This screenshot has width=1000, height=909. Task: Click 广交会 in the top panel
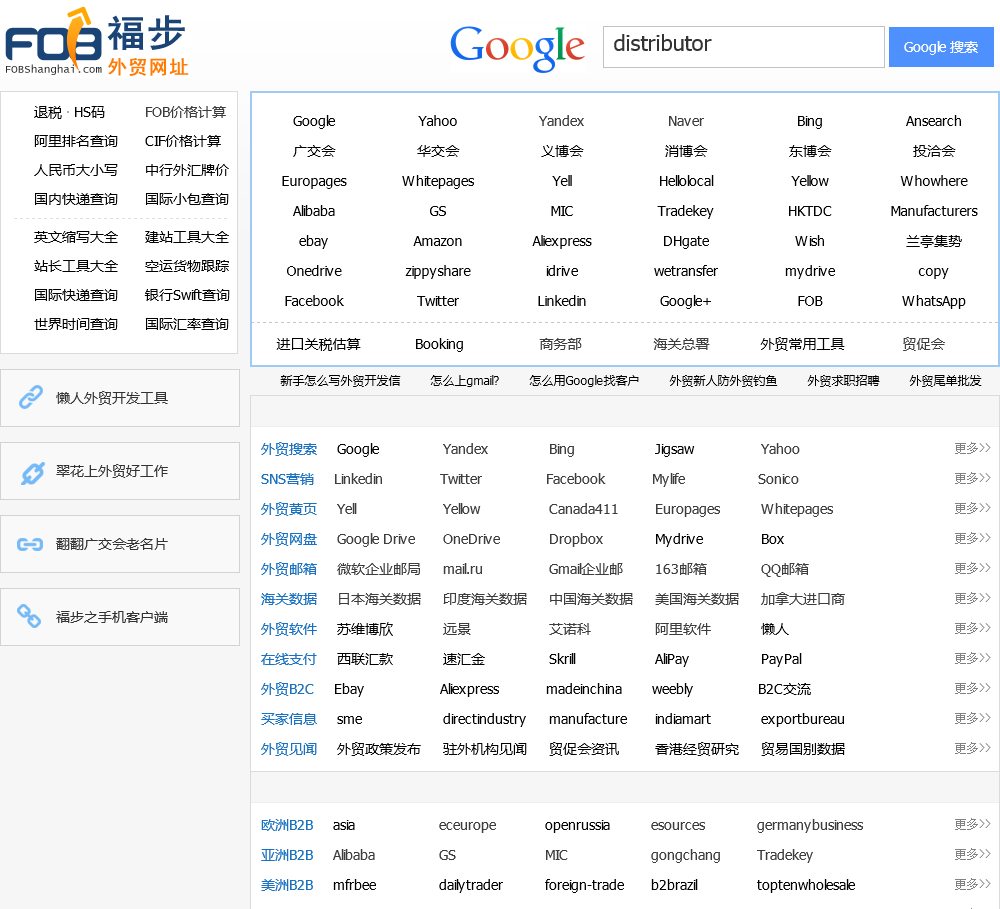click(314, 151)
